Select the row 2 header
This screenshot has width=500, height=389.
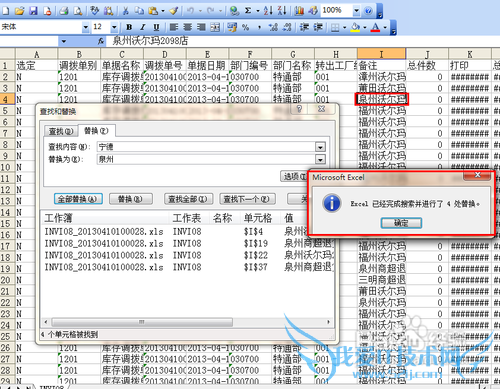(7, 77)
